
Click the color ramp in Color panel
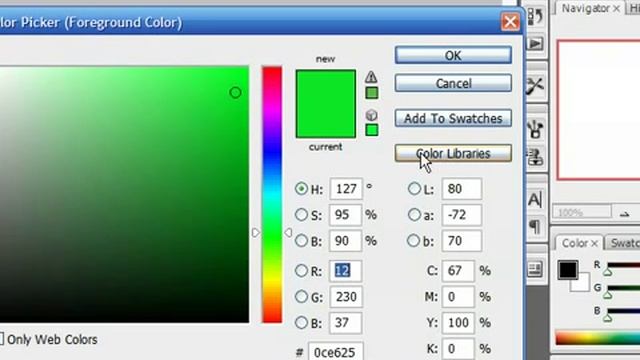(598, 339)
